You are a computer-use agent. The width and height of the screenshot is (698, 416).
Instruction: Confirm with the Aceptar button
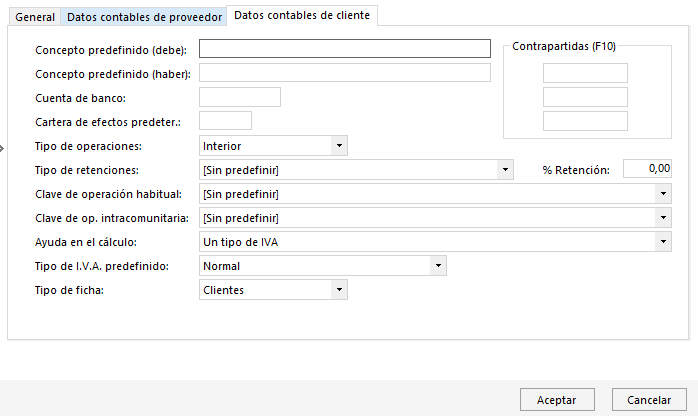pos(557,400)
